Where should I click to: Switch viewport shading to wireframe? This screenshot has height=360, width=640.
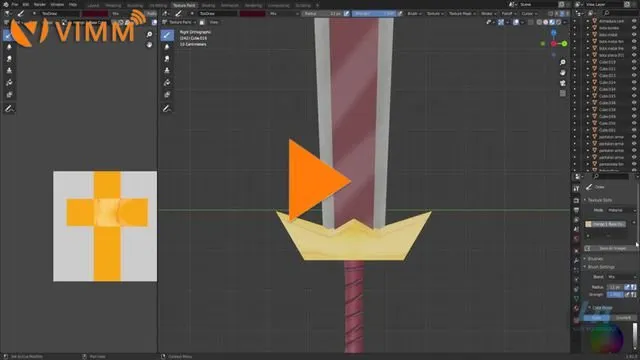coord(539,22)
